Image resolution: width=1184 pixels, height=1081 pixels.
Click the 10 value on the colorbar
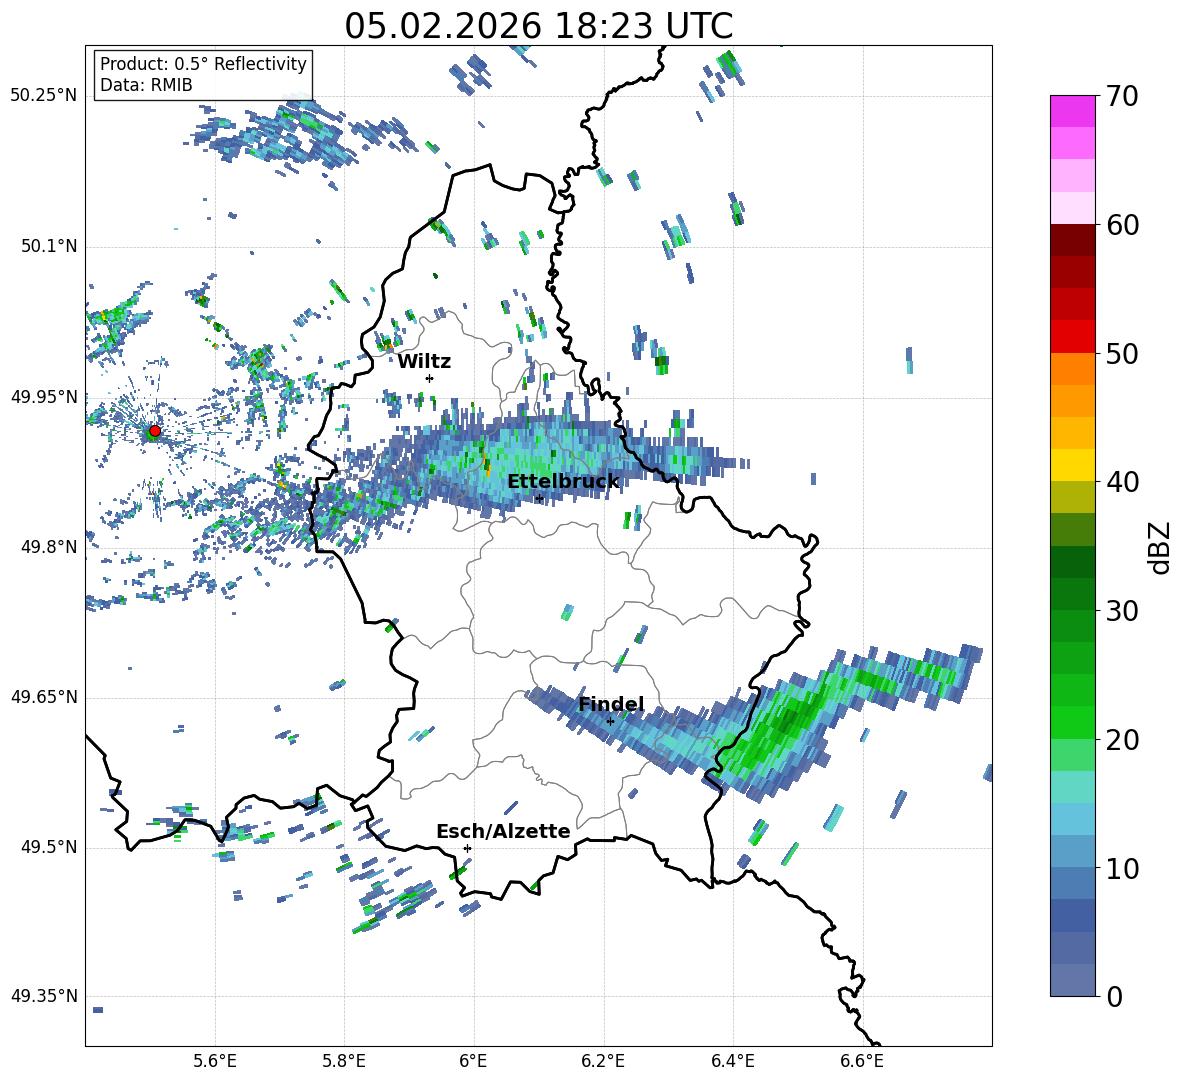pos(1122,869)
